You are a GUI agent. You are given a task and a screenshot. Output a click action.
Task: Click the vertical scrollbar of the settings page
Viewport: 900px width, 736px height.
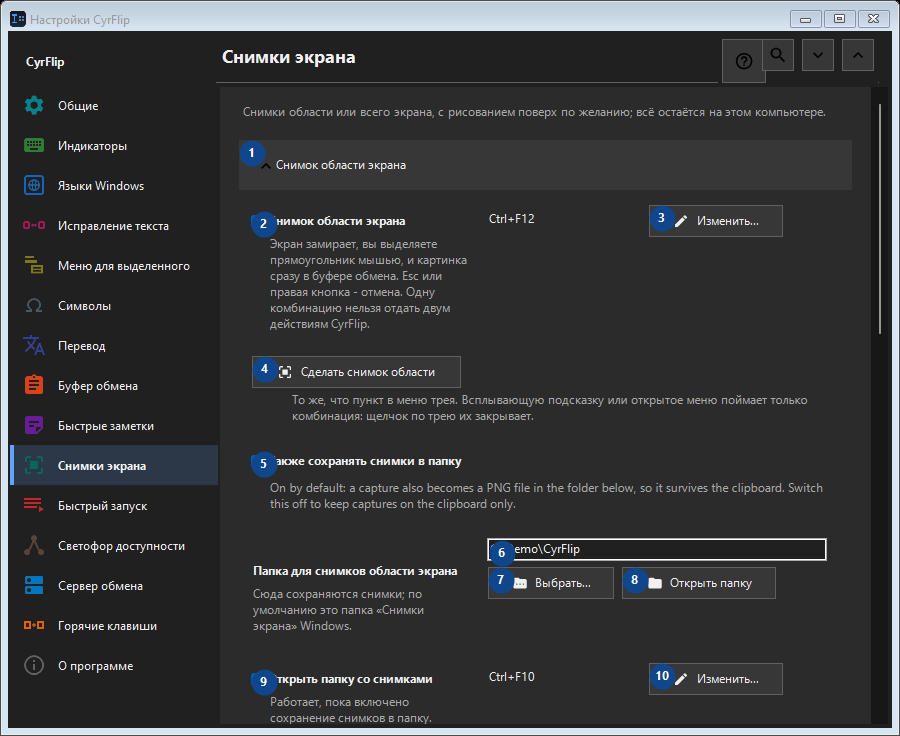(879, 218)
